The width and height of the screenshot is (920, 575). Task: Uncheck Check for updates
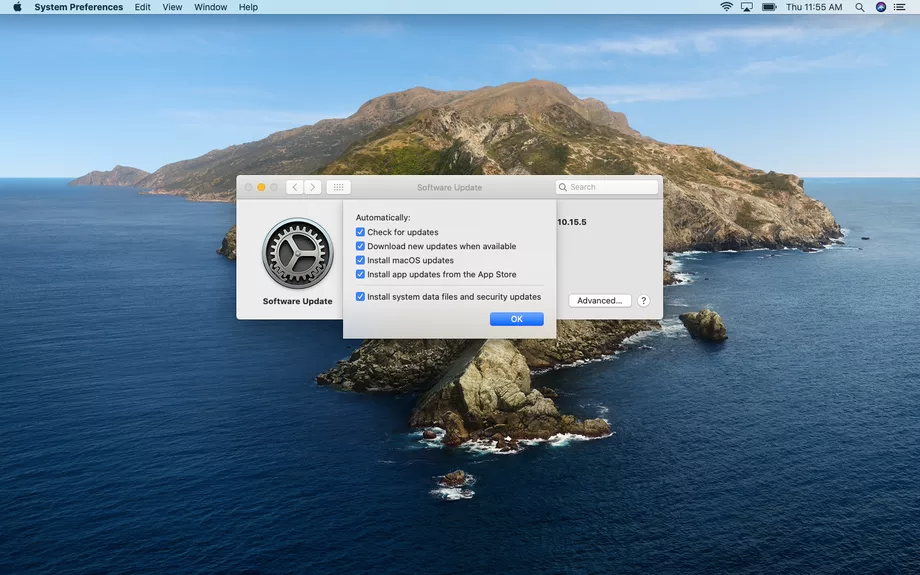coord(361,232)
